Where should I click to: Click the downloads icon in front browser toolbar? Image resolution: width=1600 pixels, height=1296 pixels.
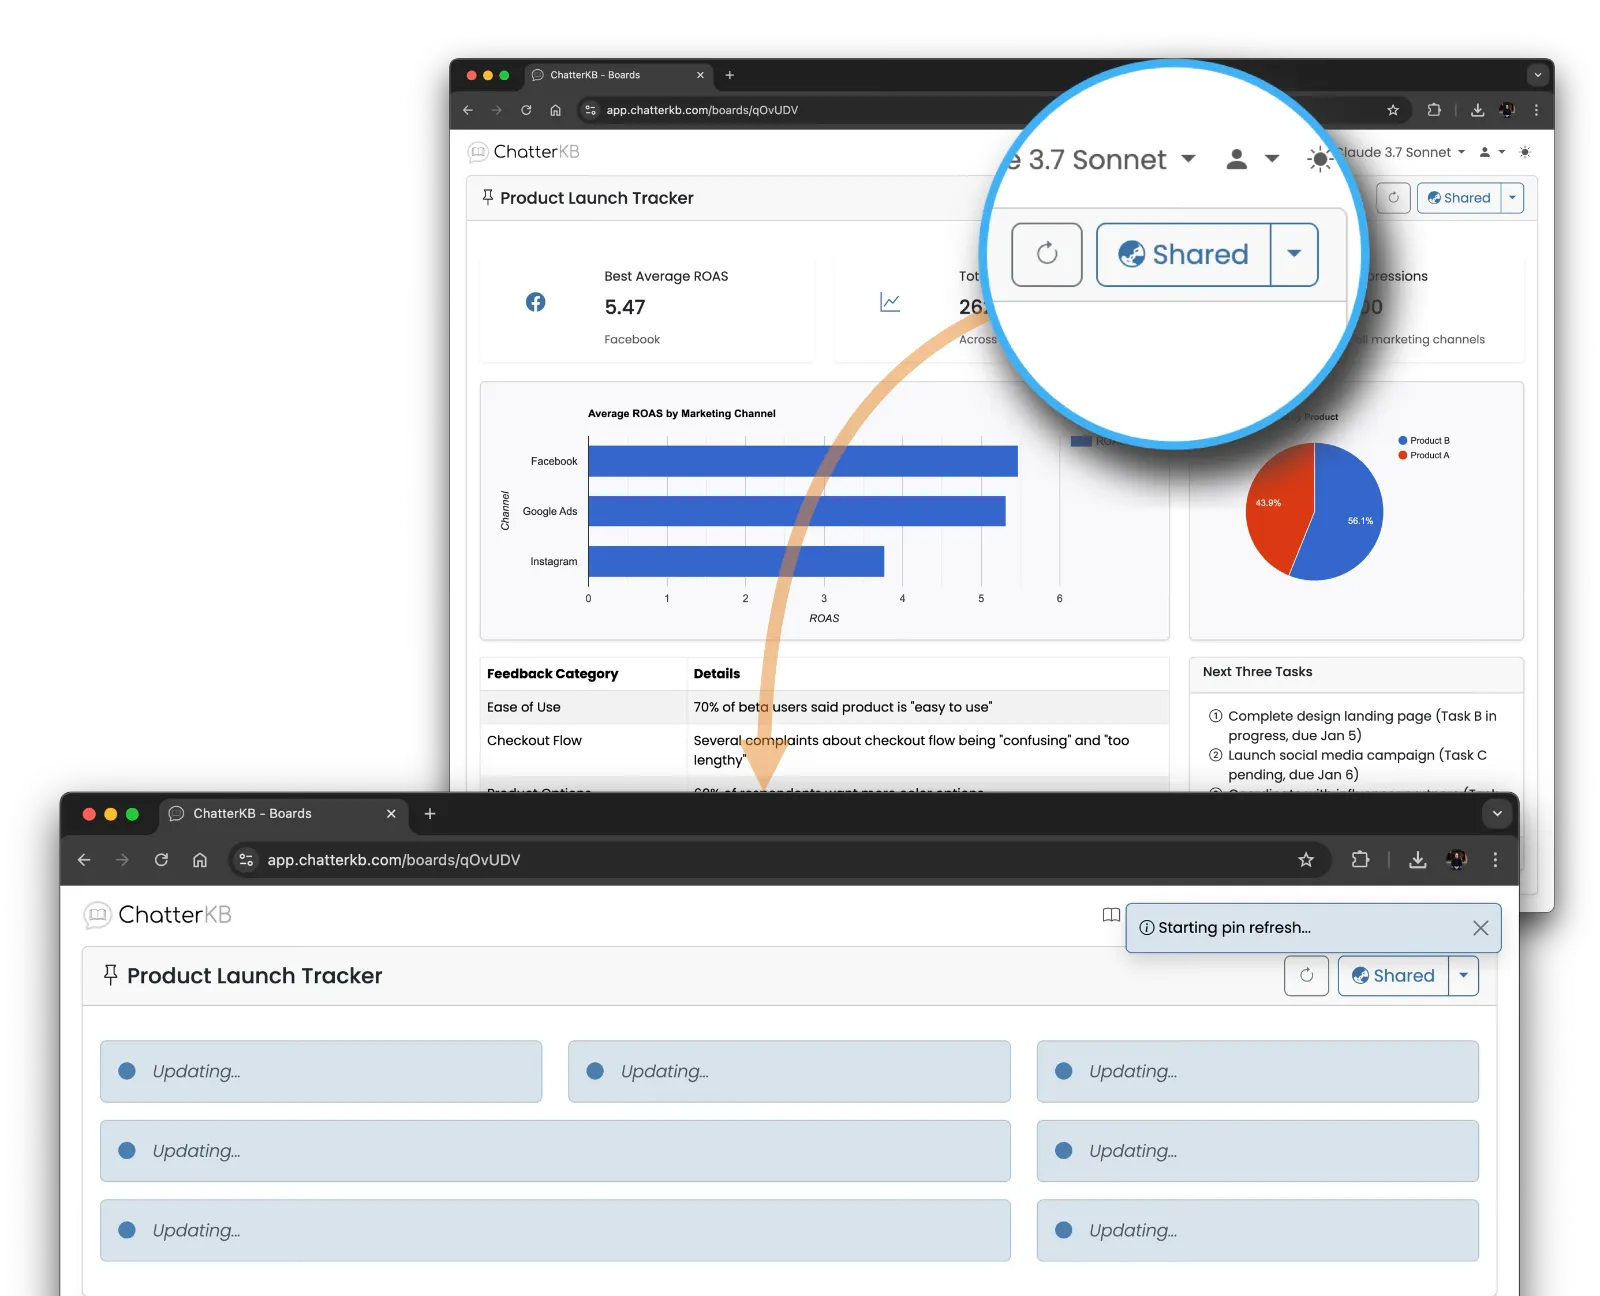[x=1418, y=860]
